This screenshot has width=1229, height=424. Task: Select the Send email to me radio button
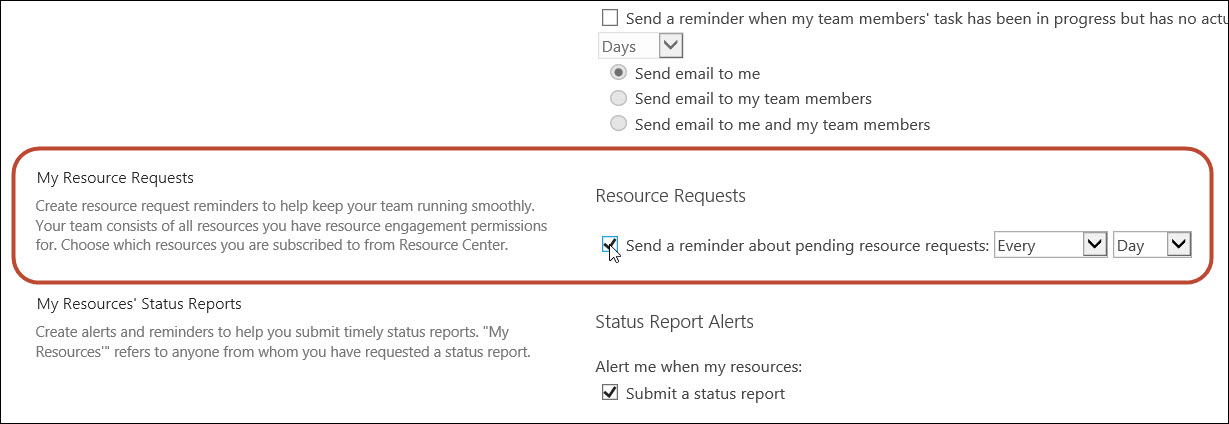(x=619, y=73)
